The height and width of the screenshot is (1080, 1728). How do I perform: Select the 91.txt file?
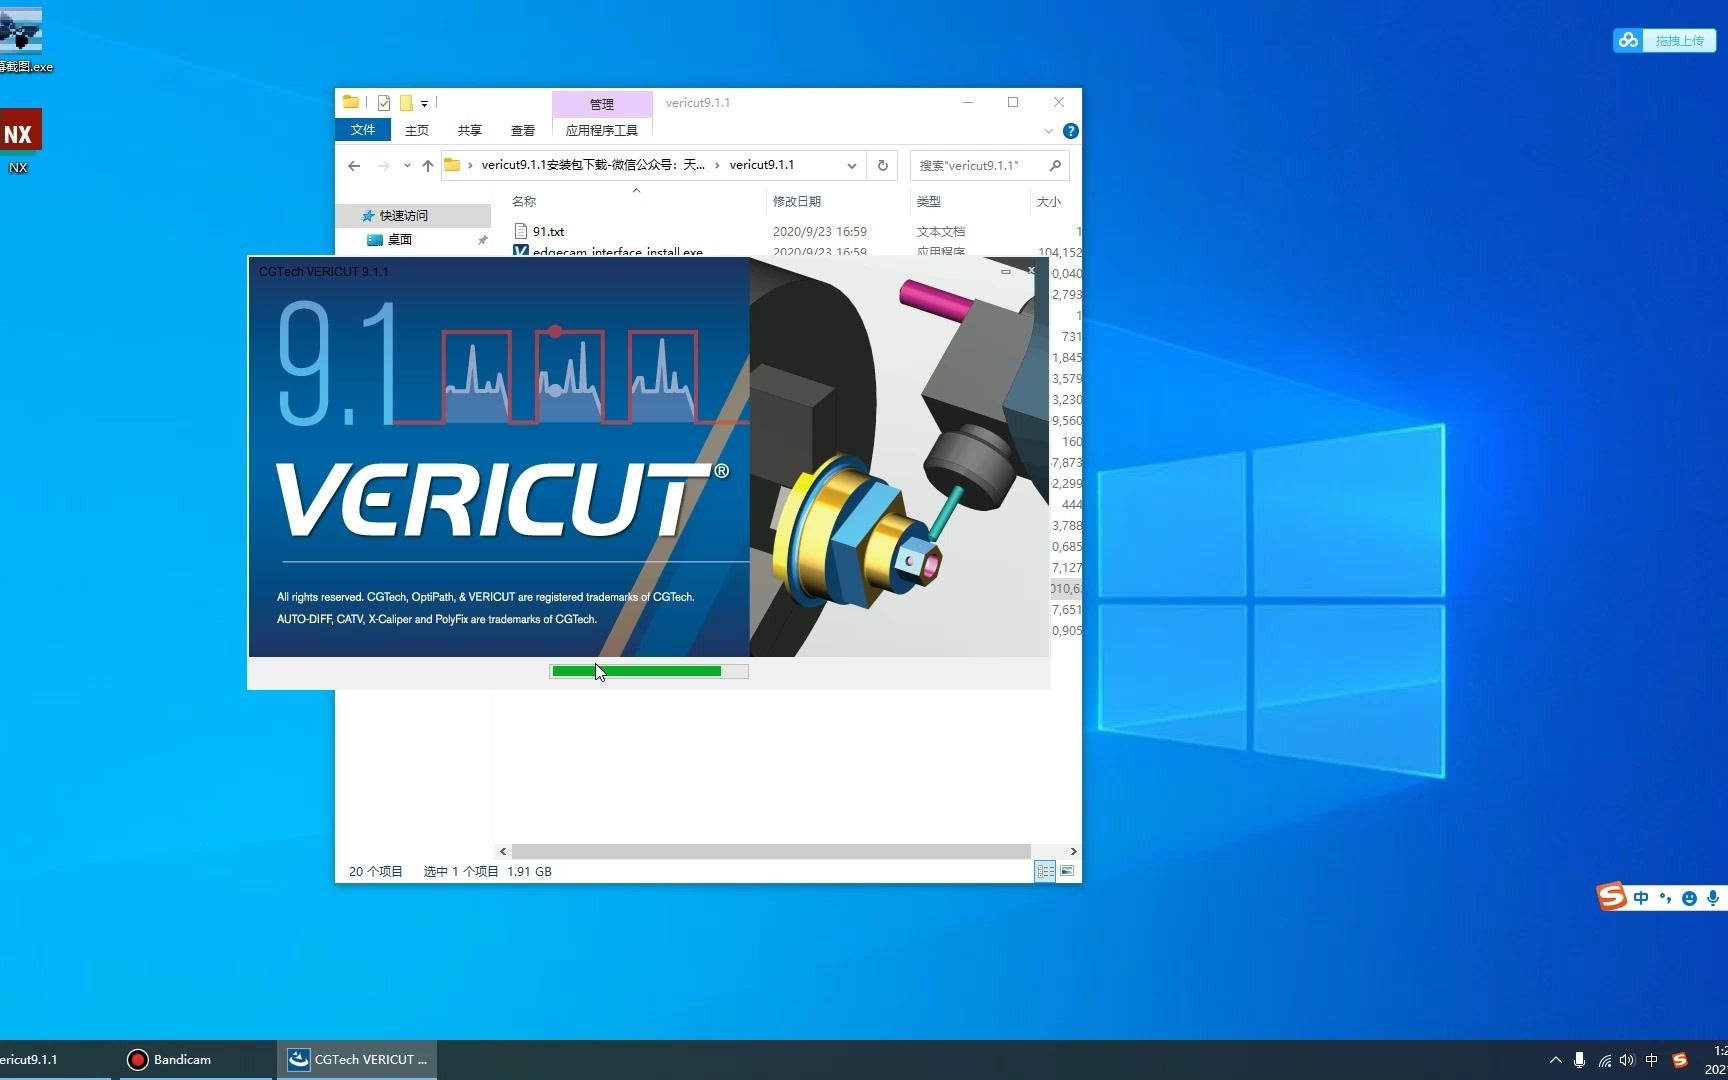550,231
